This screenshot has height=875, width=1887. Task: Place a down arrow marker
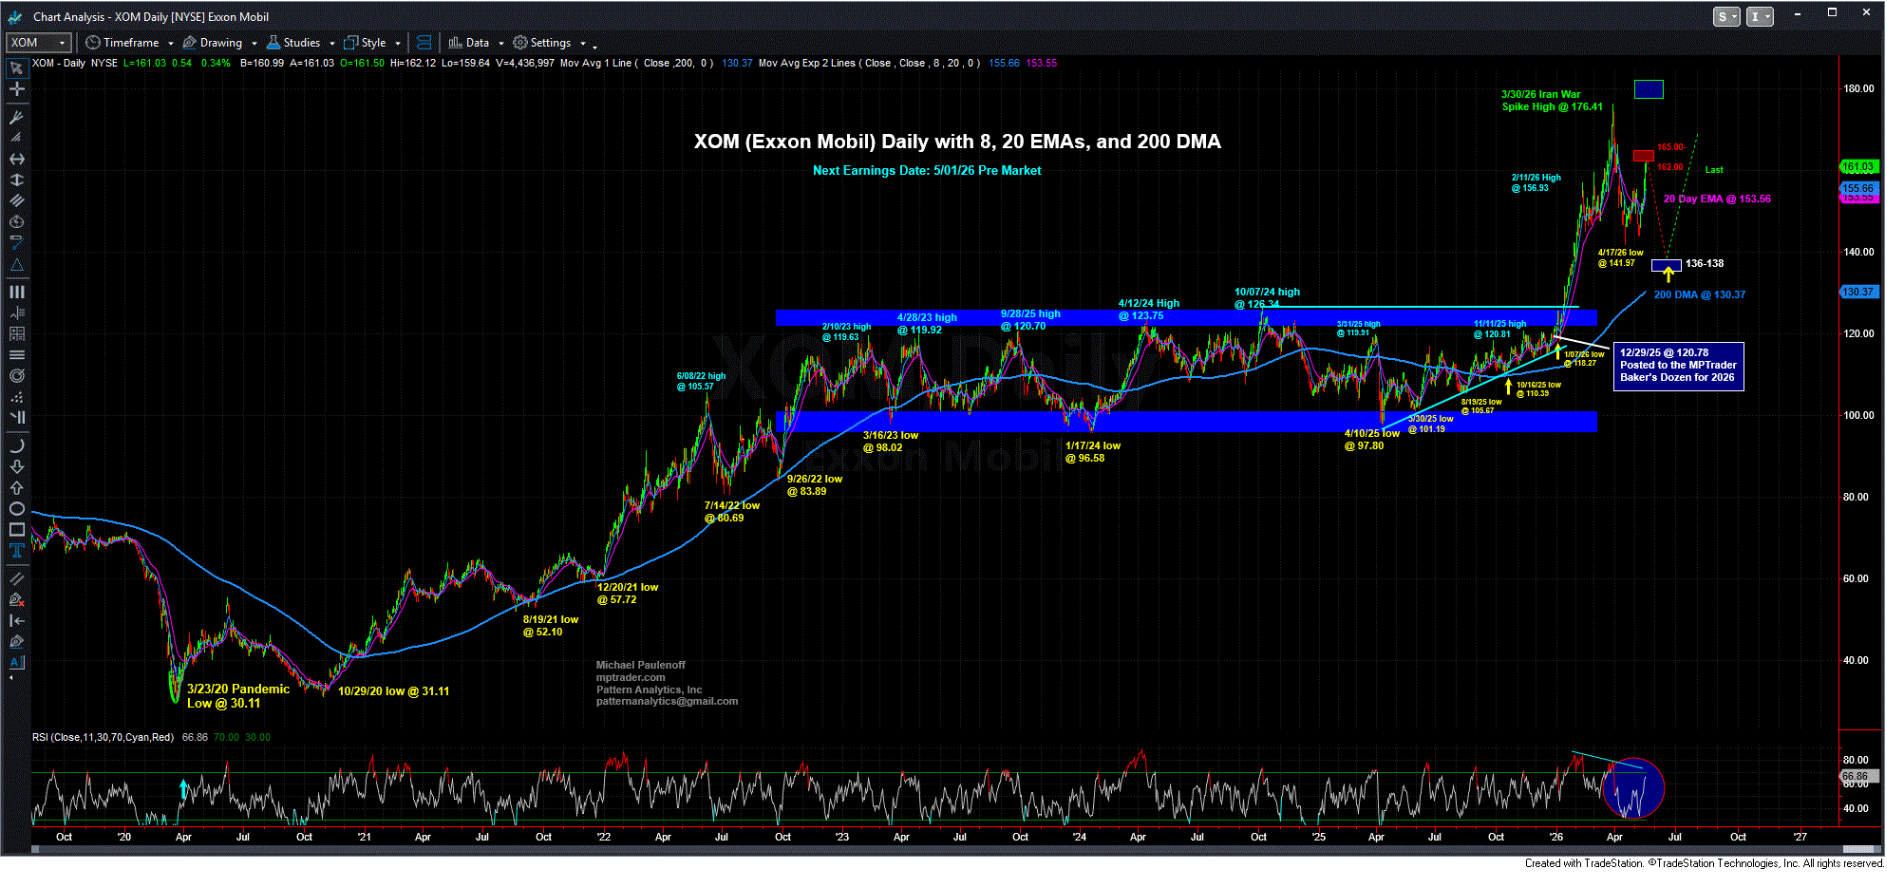click(x=16, y=467)
